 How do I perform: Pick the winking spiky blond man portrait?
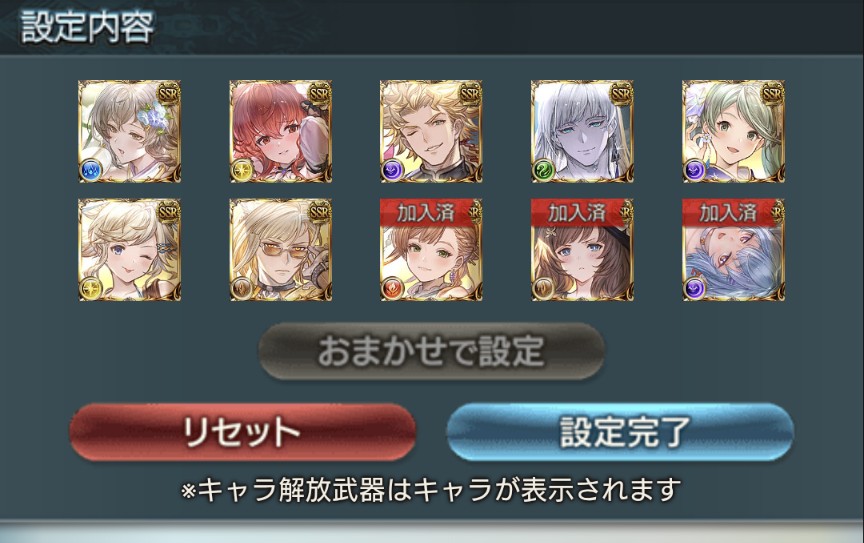431,131
